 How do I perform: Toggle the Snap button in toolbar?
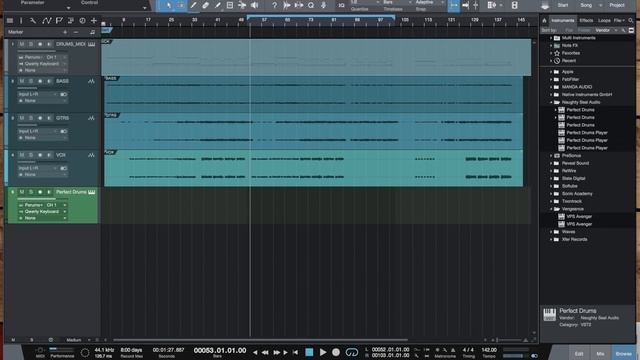[x=453, y=5]
